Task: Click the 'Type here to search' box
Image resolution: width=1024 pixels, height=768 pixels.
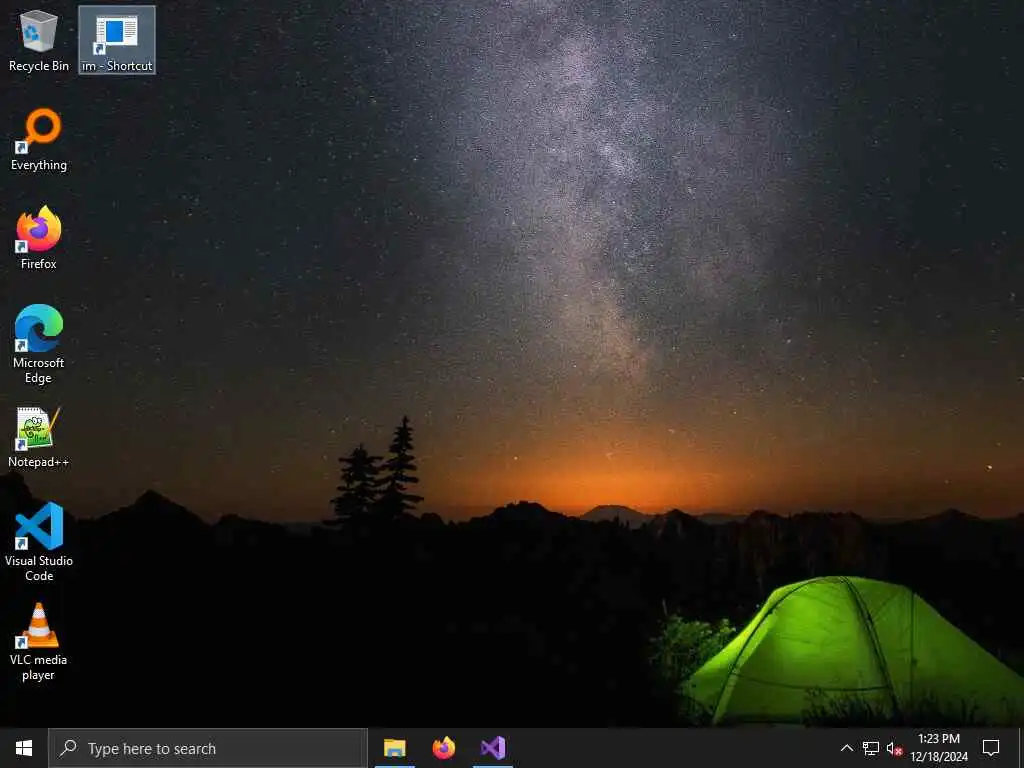Action: (208, 748)
